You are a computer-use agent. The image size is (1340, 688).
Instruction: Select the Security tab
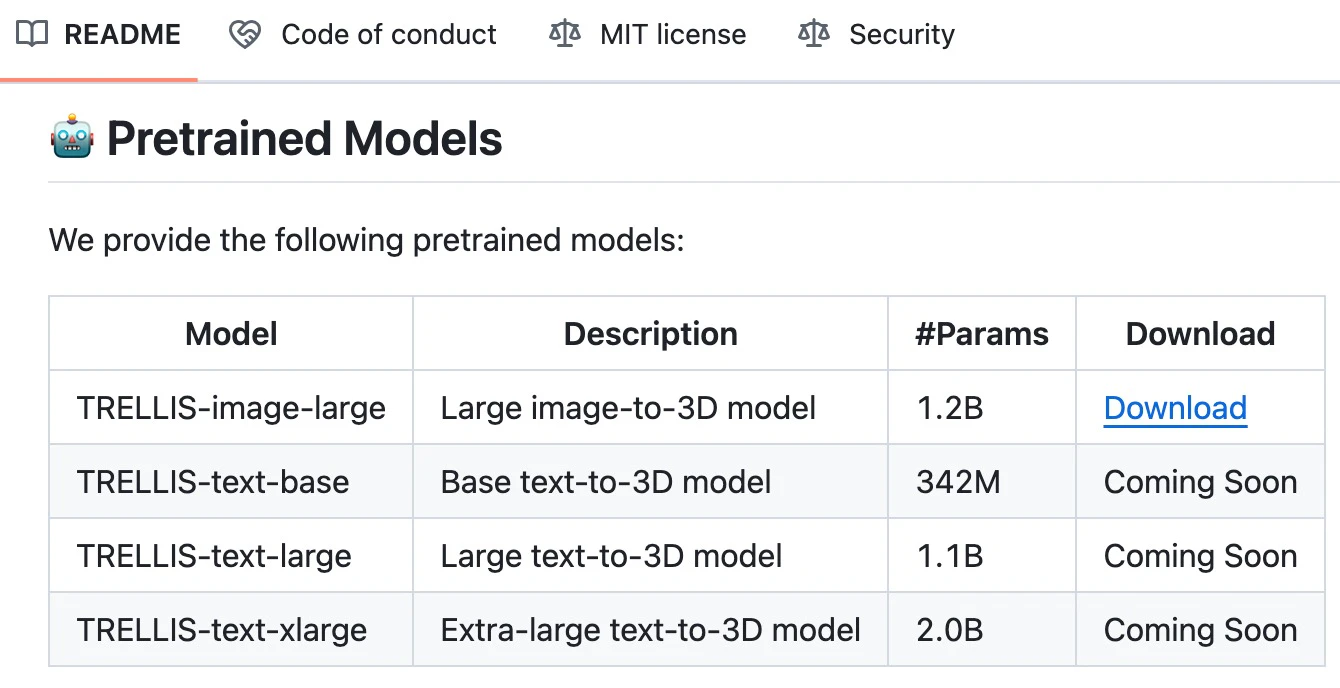(877, 35)
